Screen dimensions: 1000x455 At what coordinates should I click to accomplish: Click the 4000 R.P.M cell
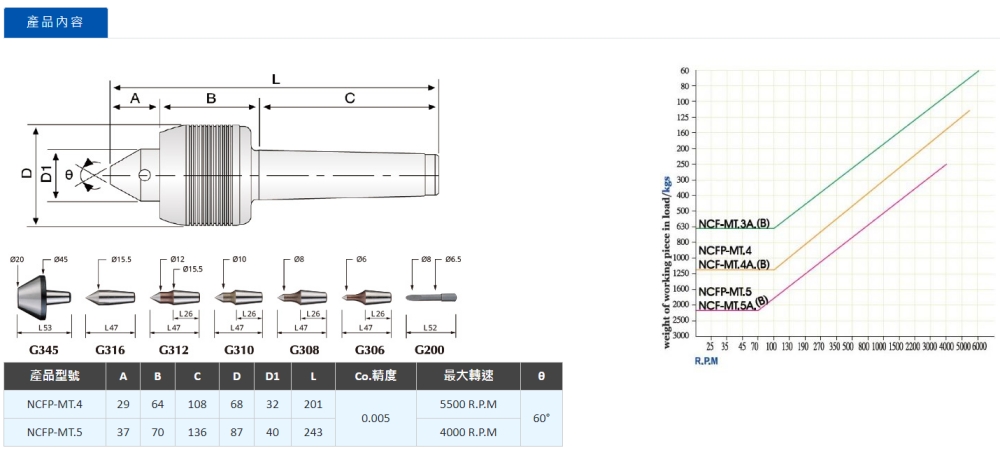[469, 432]
